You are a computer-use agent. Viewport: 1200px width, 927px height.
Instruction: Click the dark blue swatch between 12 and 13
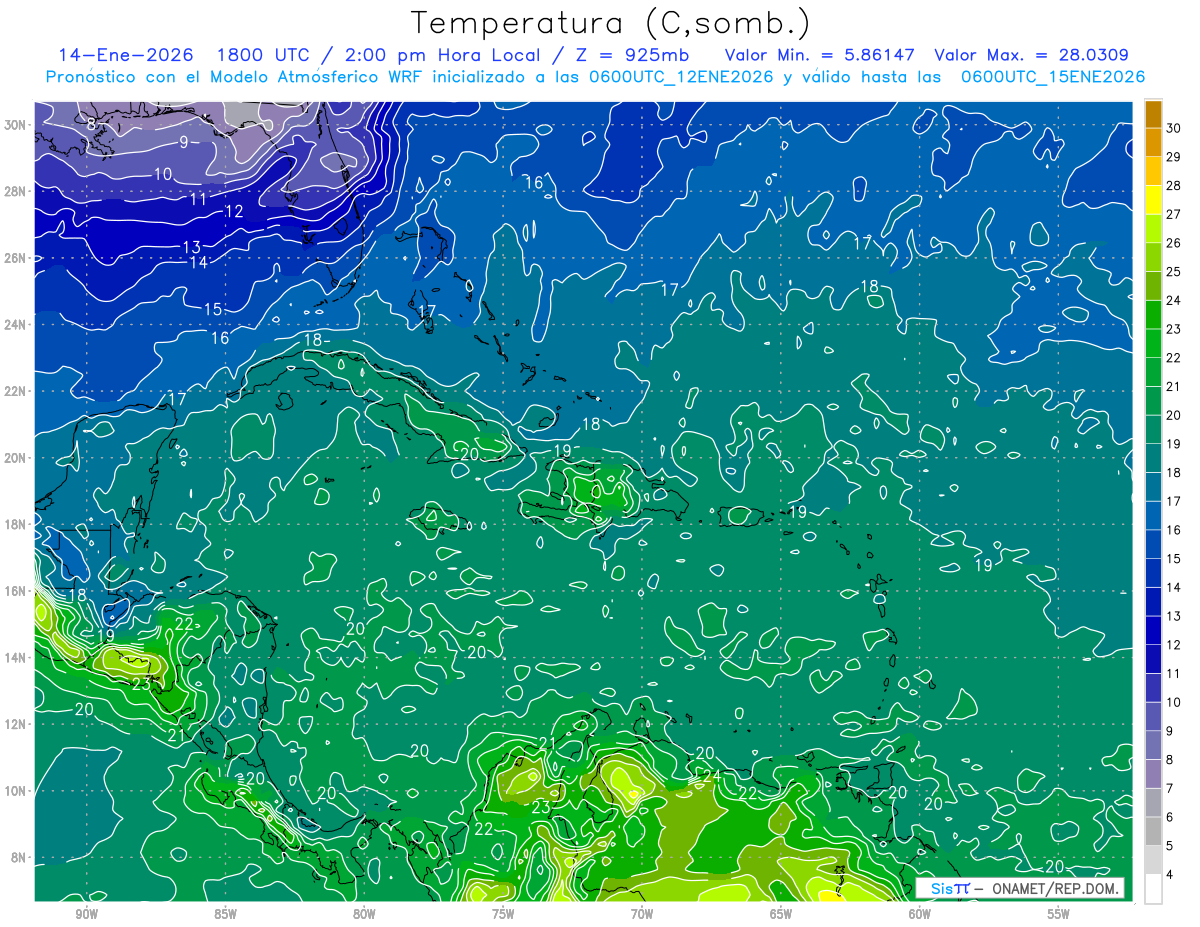click(1153, 630)
